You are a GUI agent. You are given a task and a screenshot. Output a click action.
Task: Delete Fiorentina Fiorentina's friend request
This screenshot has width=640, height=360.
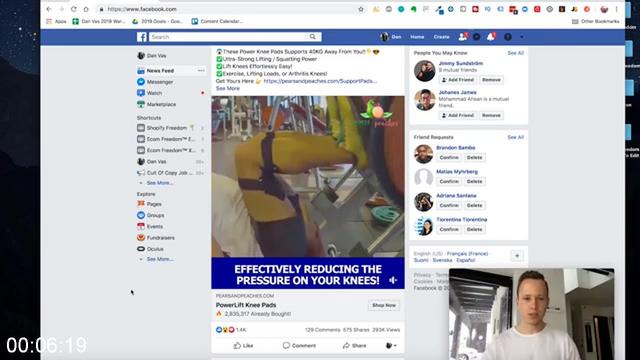[x=474, y=230]
